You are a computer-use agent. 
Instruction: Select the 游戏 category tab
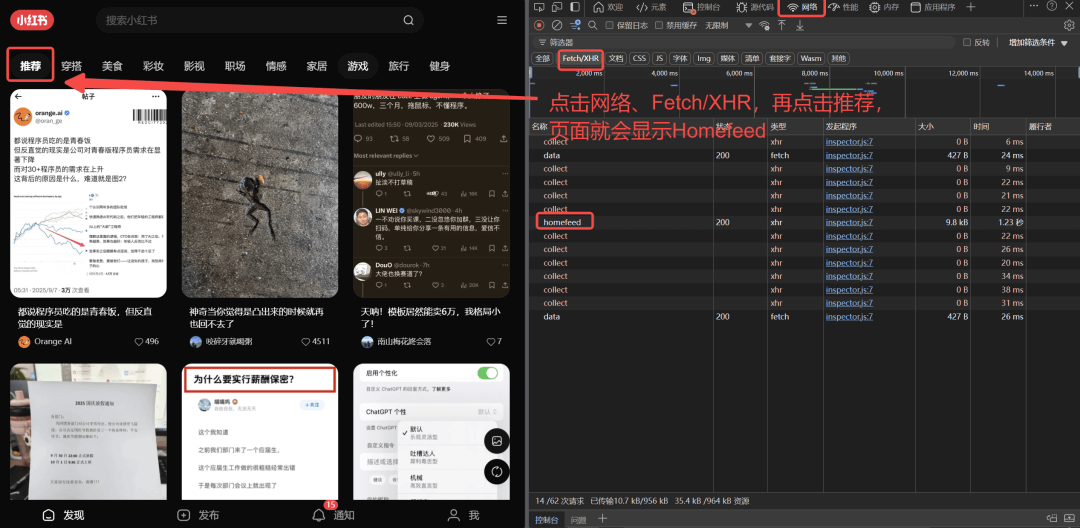357,66
